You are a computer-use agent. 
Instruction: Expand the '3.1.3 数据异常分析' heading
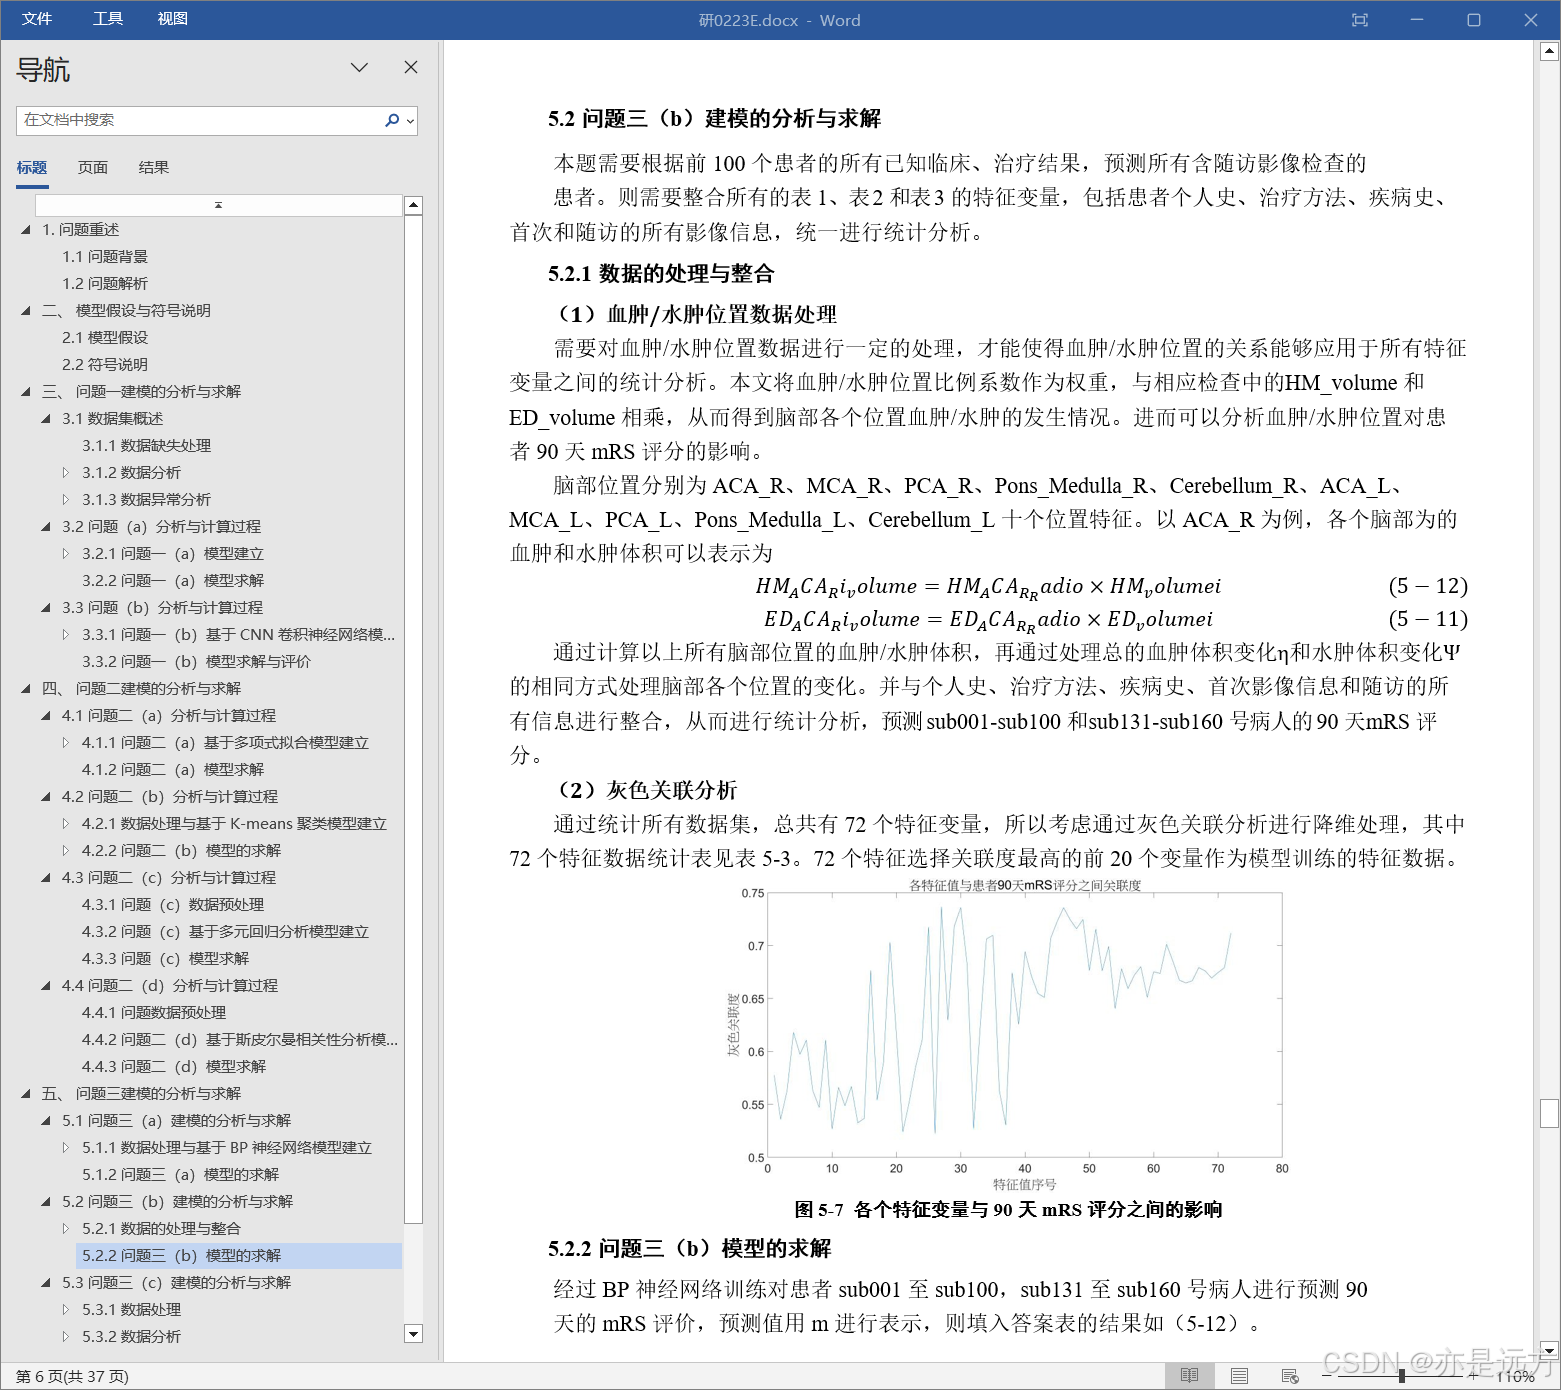pos(66,500)
